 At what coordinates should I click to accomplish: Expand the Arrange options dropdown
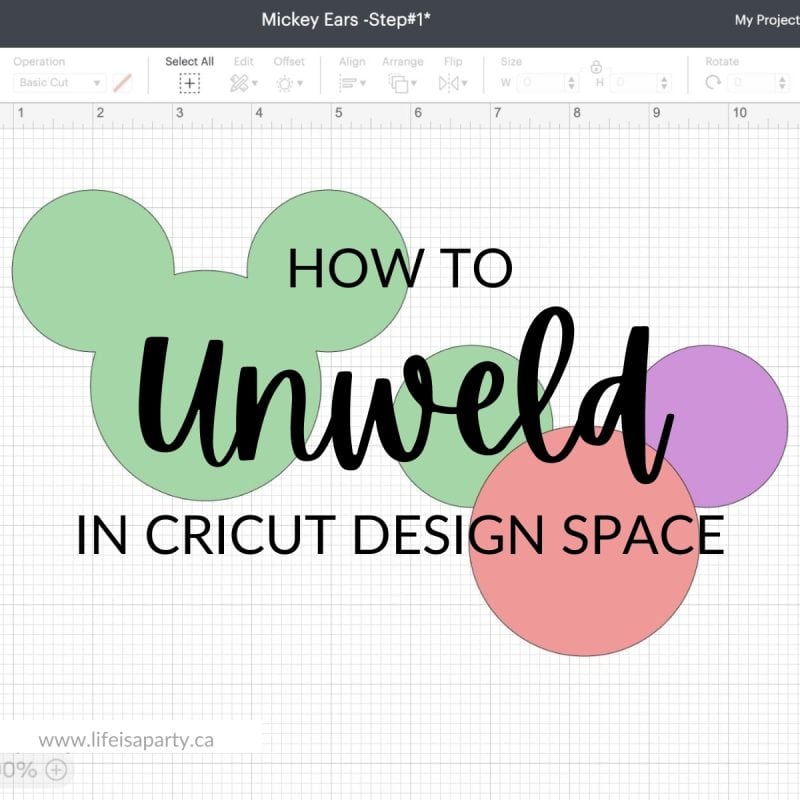pos(414,82)
